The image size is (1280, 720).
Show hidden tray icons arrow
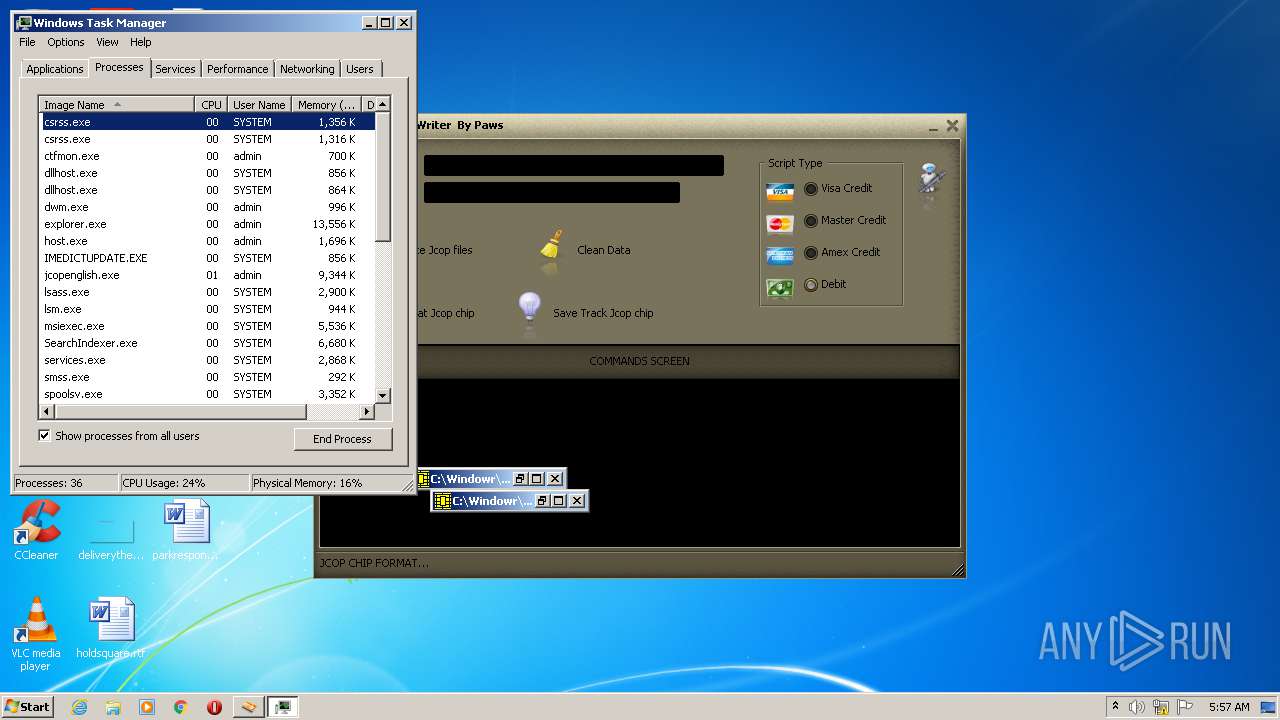click(1115, 707)
